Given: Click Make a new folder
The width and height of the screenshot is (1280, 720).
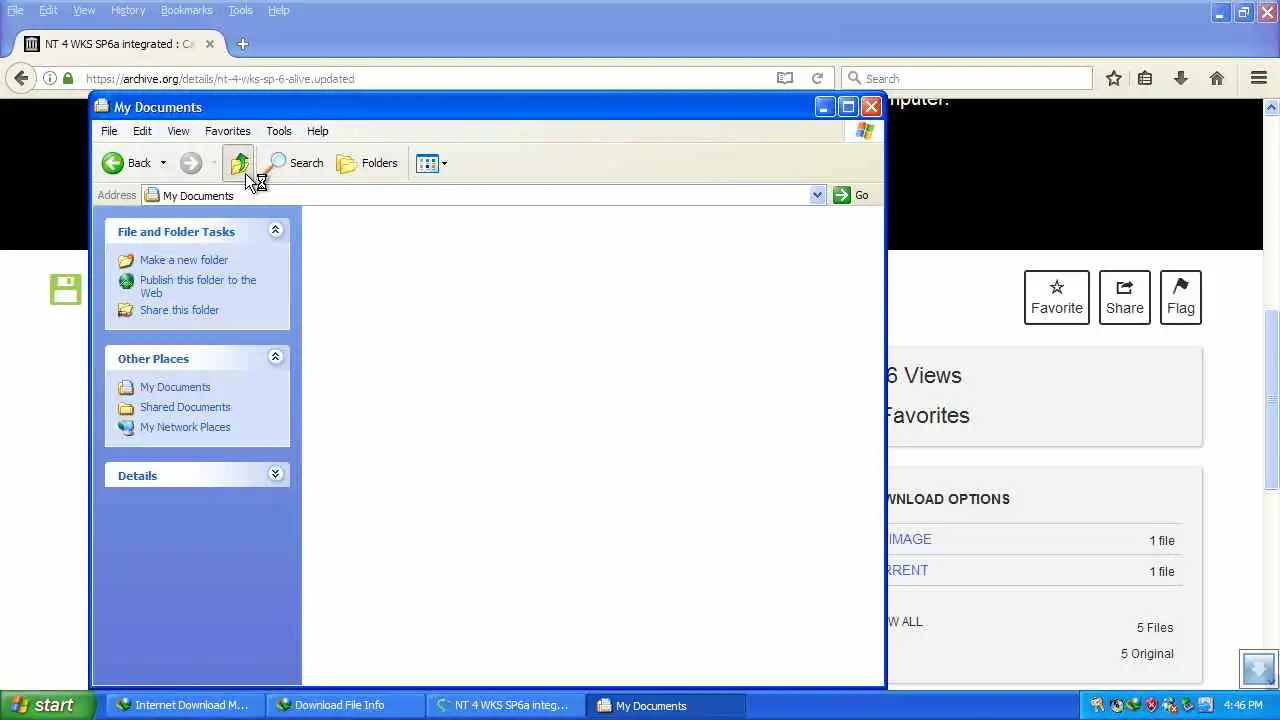Looking at the screenshot, I should point(184,260).
